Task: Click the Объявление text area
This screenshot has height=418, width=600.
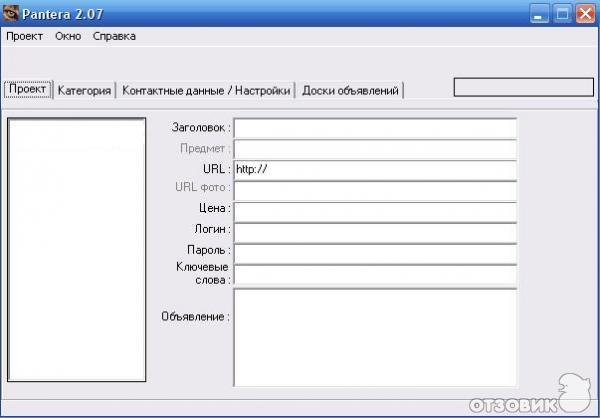Action: 375,337
